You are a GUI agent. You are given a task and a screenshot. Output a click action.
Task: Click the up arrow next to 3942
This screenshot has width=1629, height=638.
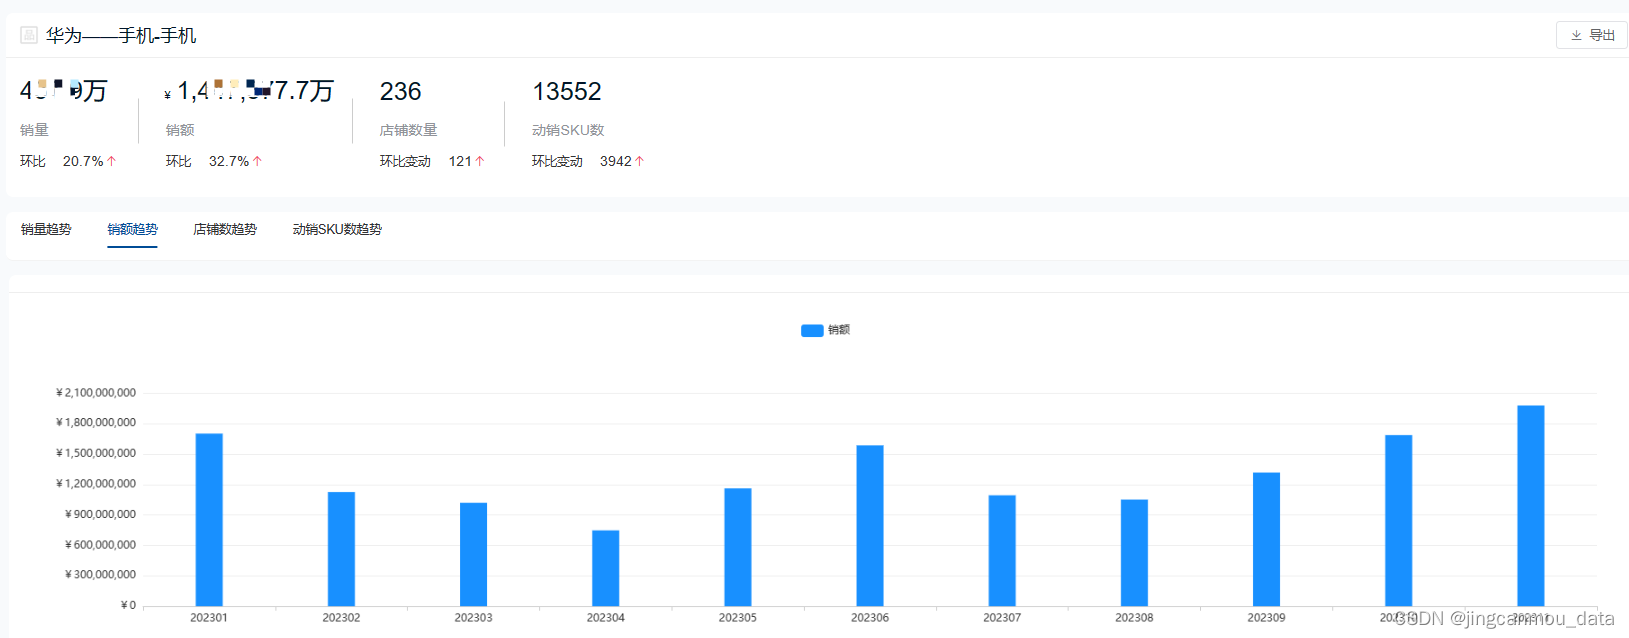640,161
